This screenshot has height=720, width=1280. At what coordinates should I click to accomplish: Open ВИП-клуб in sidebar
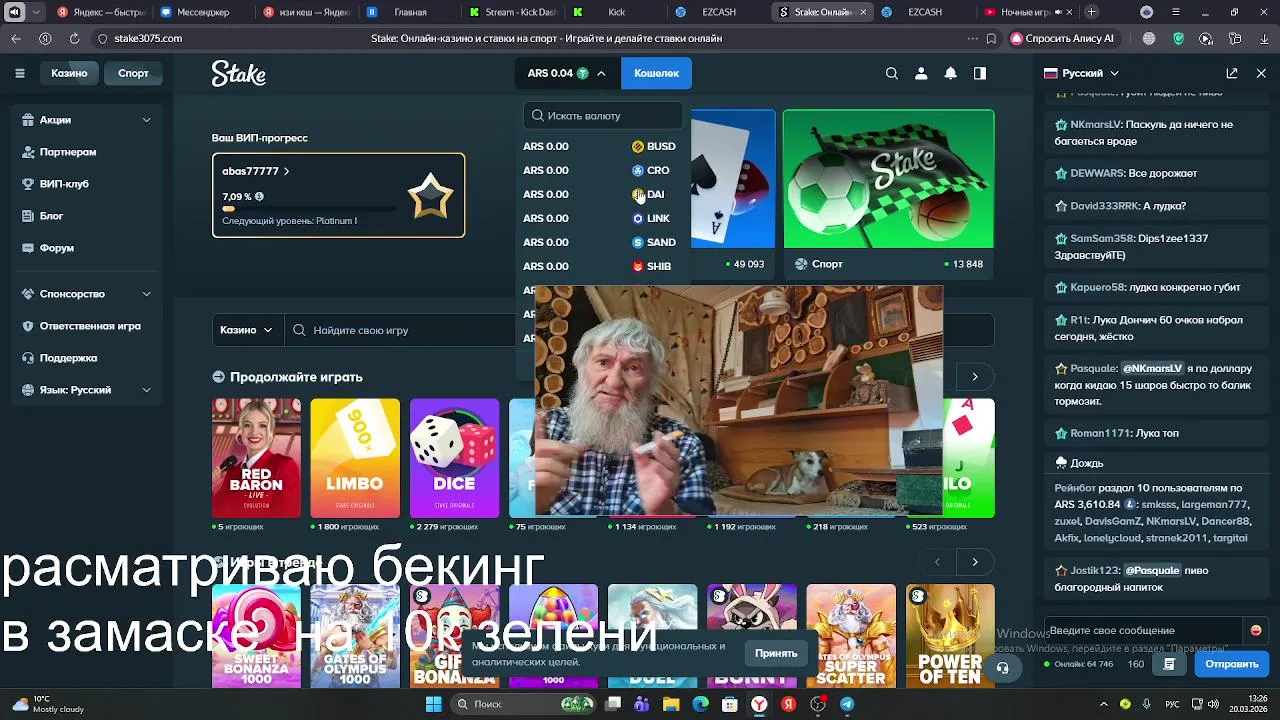tap(64, 184)
